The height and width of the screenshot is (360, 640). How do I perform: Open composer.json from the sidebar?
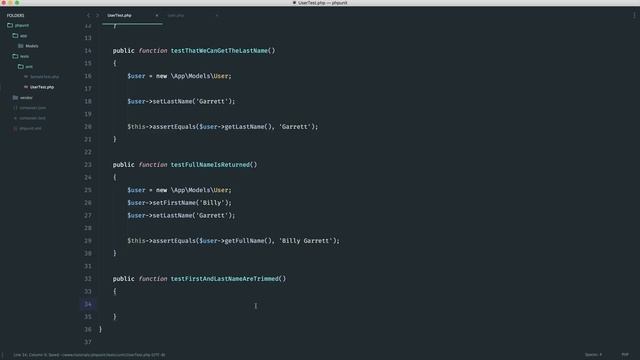click(x=30, y=108)
